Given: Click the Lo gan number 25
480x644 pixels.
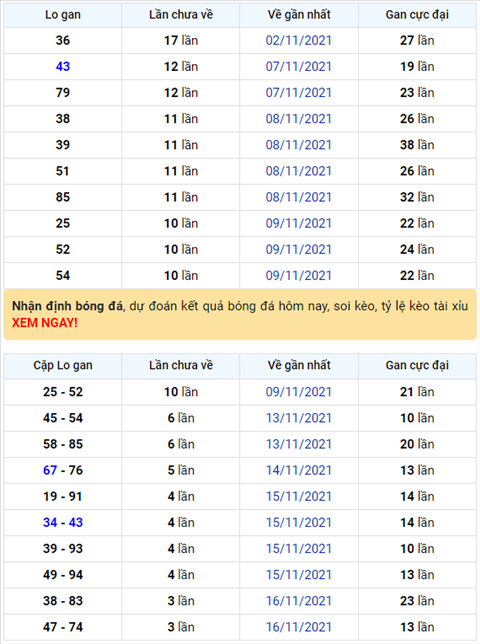Looking at the screenshot, I should tap(63, 223).
